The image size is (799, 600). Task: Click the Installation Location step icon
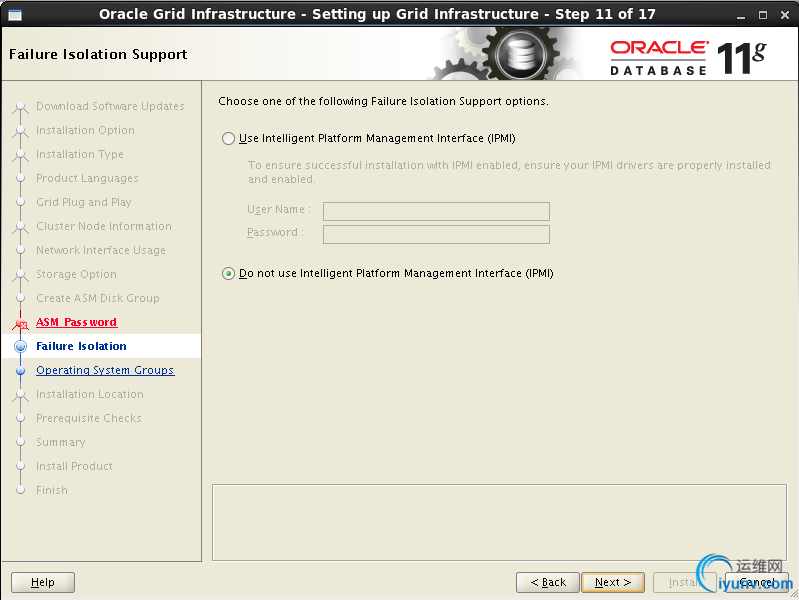20,395
